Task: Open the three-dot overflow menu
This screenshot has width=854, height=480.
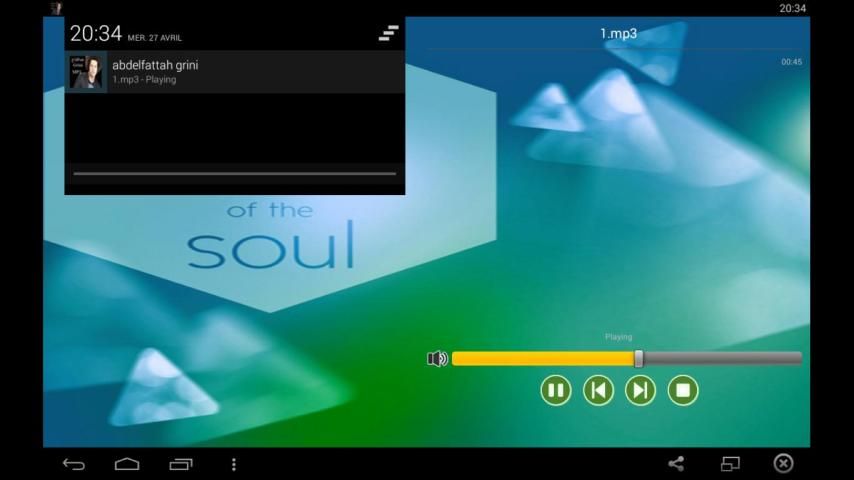Action: pyautogui.click(x=234, y=464)
